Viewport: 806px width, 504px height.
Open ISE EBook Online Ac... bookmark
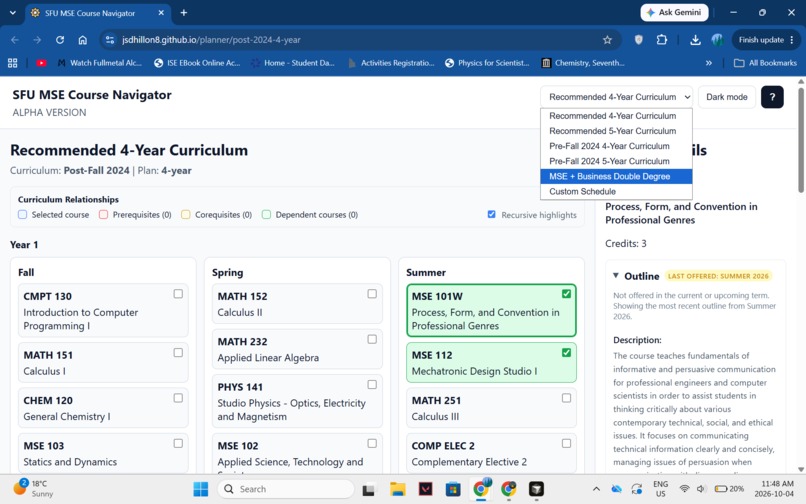click(x=197, y=63)
